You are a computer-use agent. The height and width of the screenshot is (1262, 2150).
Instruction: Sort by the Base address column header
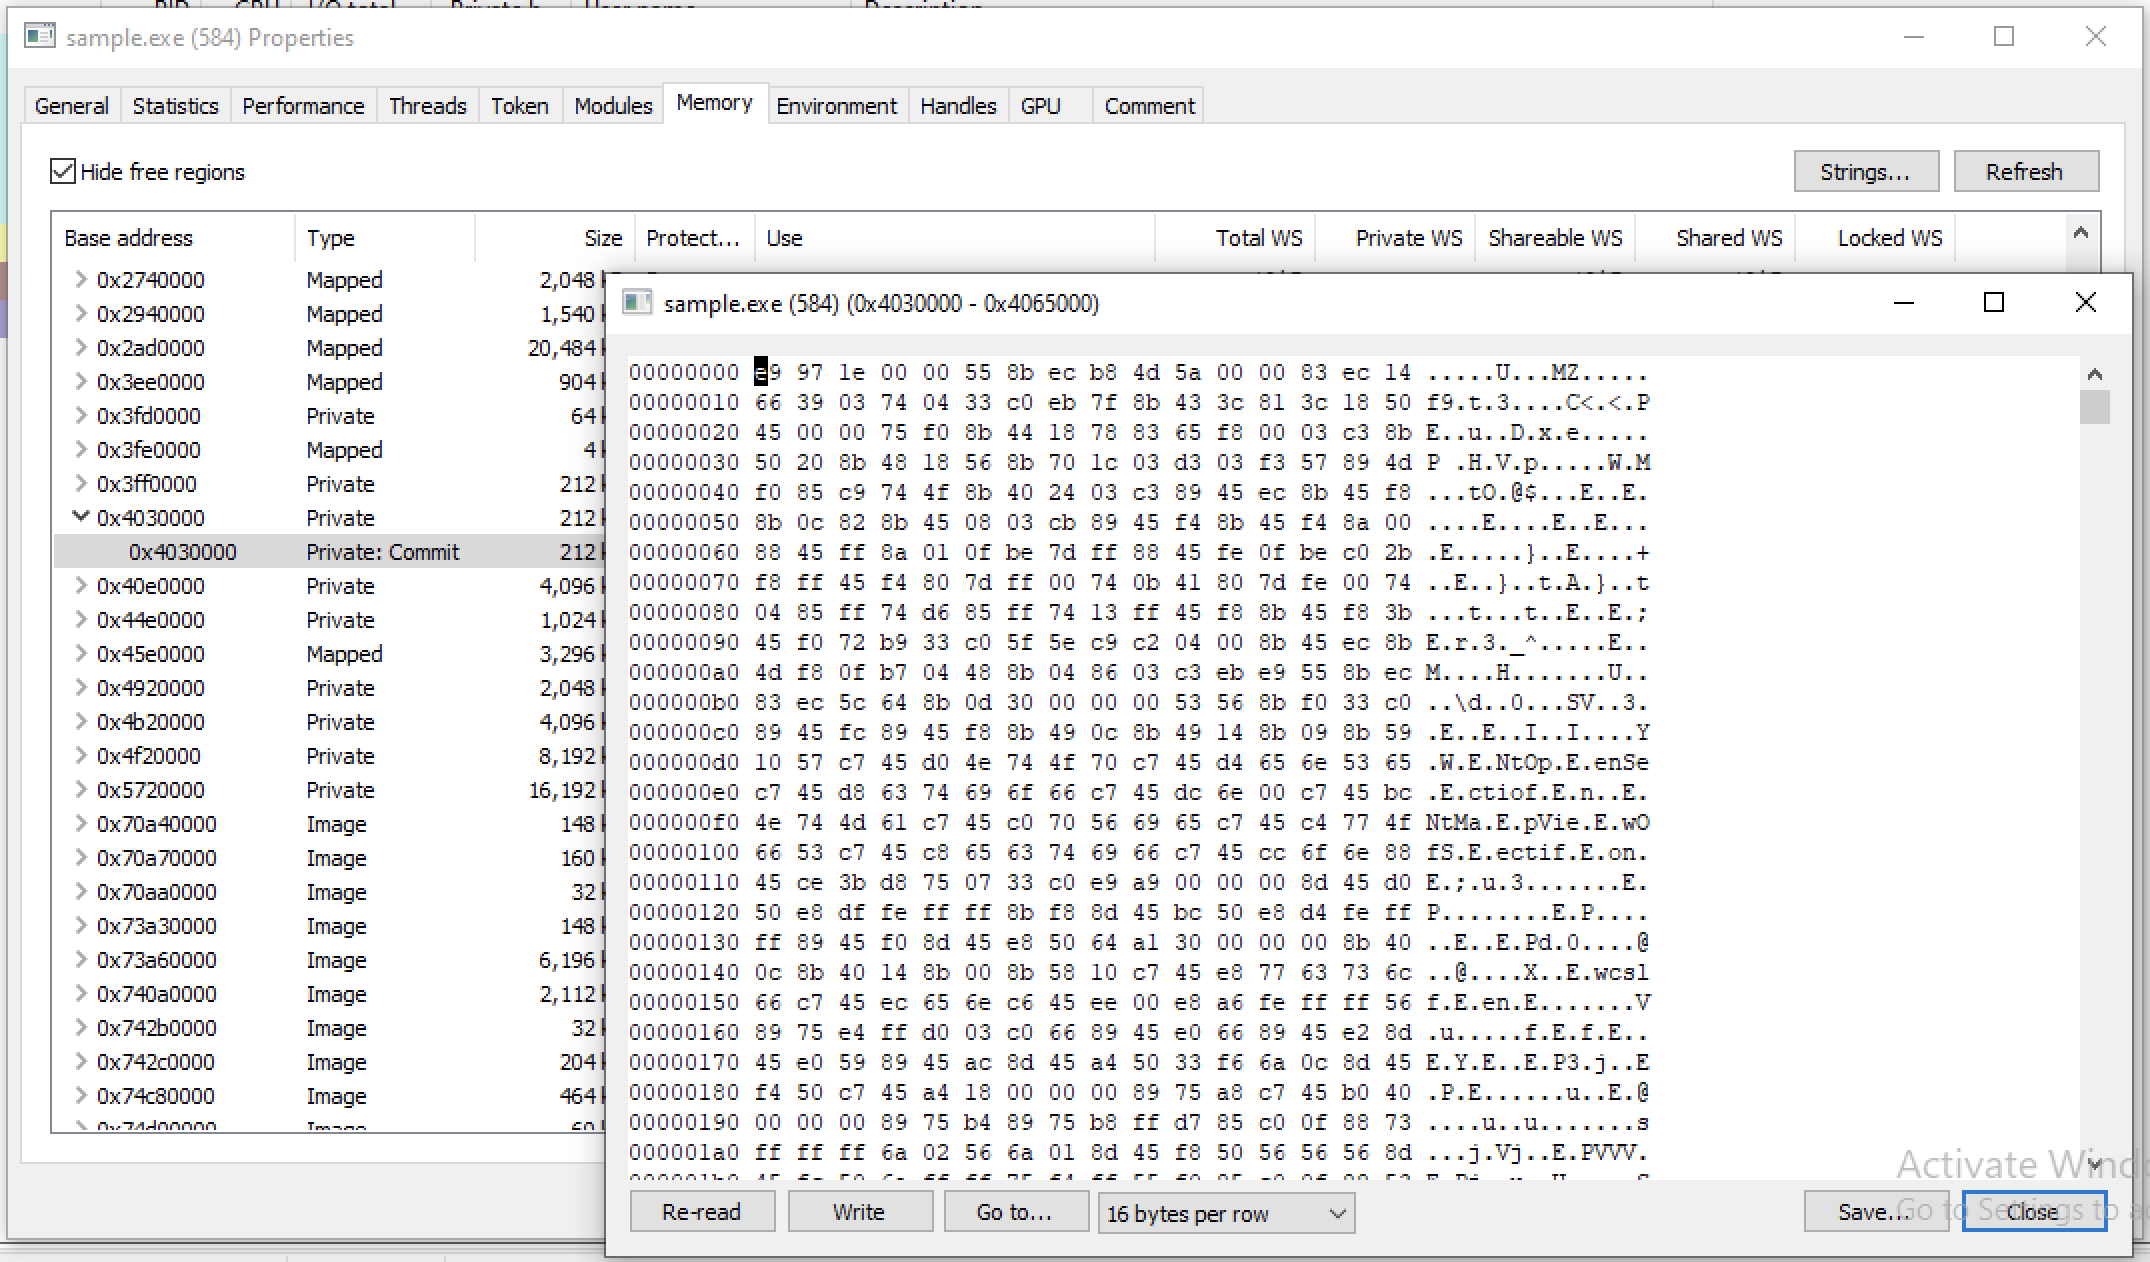(x=173, y=238)
